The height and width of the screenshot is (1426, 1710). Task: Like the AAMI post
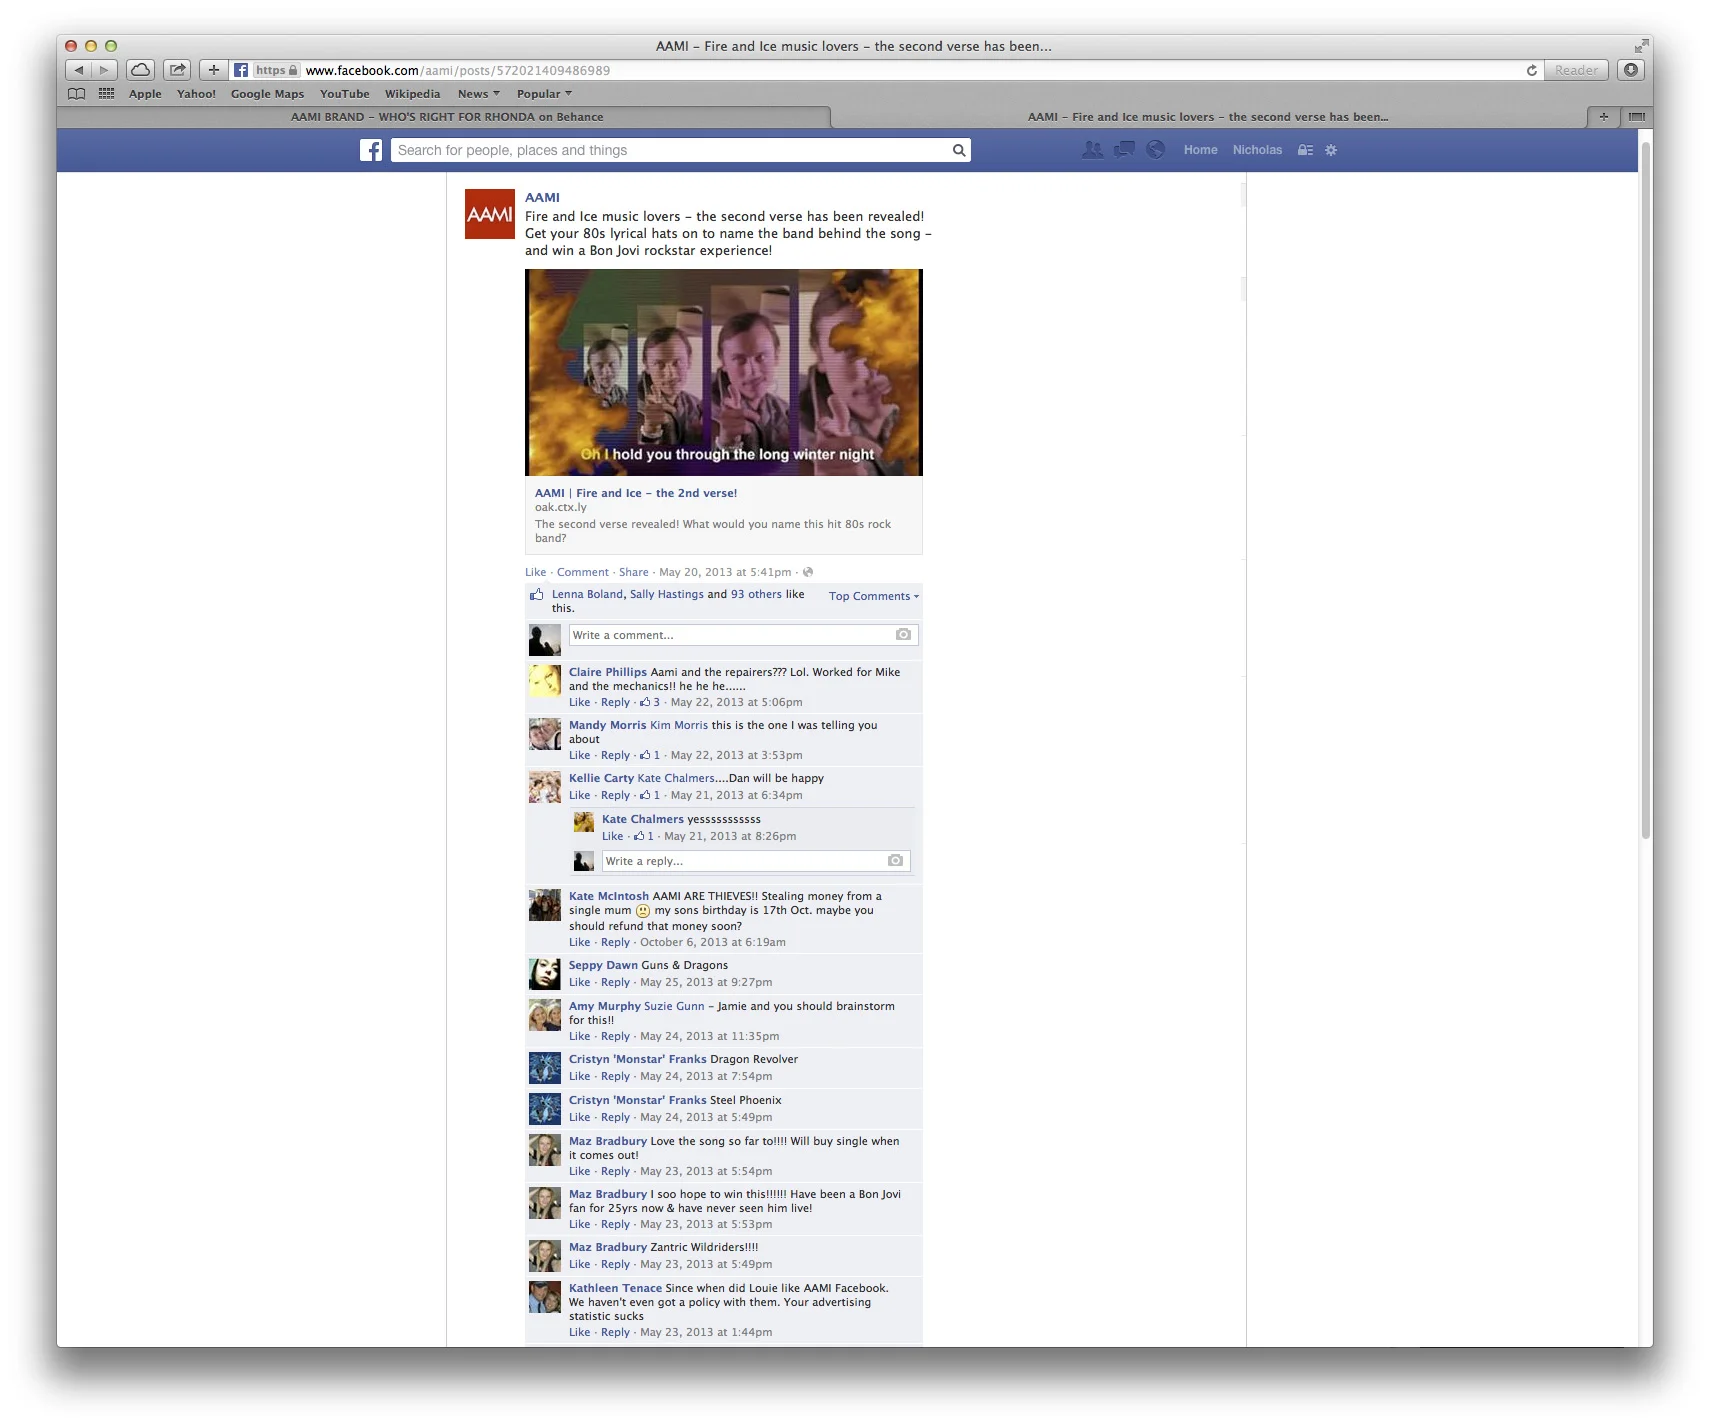pos(535,572)
